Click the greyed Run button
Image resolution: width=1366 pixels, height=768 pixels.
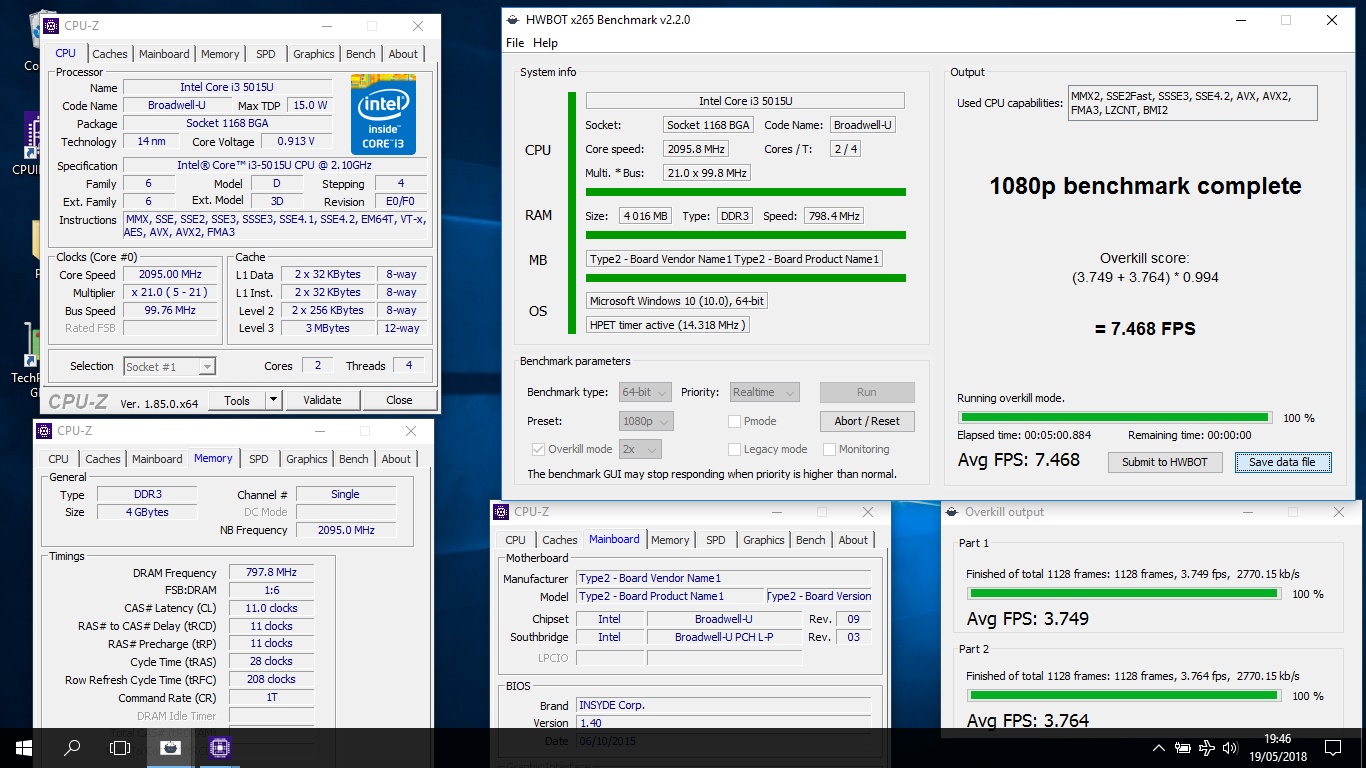[867, 392]
